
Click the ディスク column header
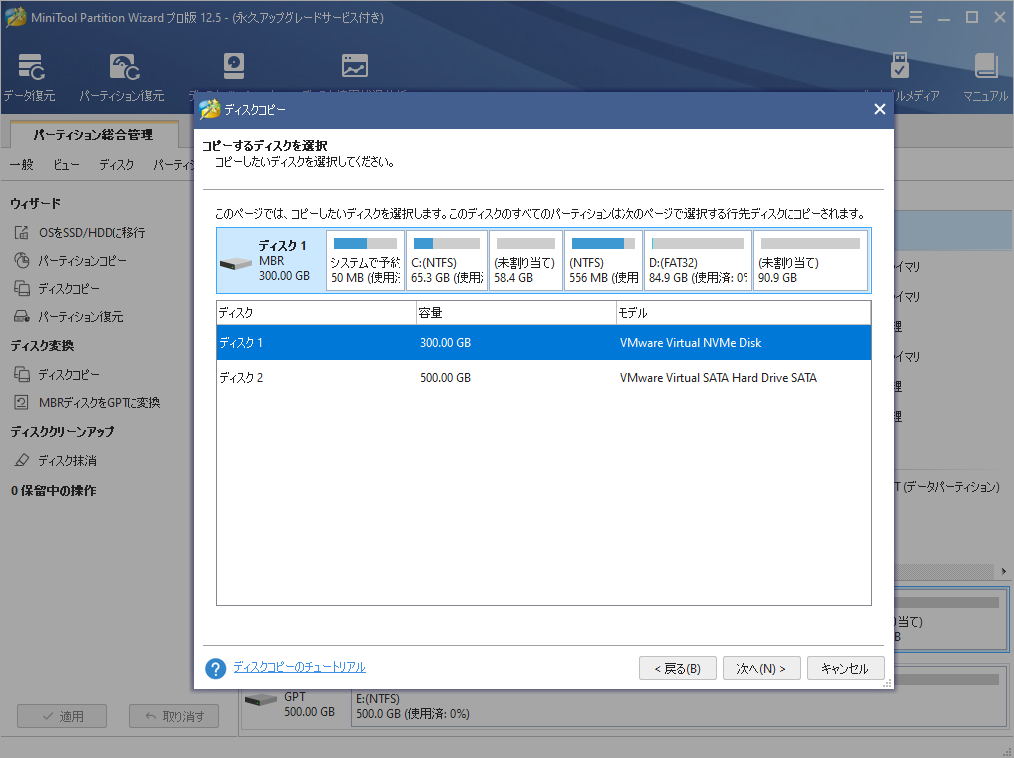pos(316,313)
